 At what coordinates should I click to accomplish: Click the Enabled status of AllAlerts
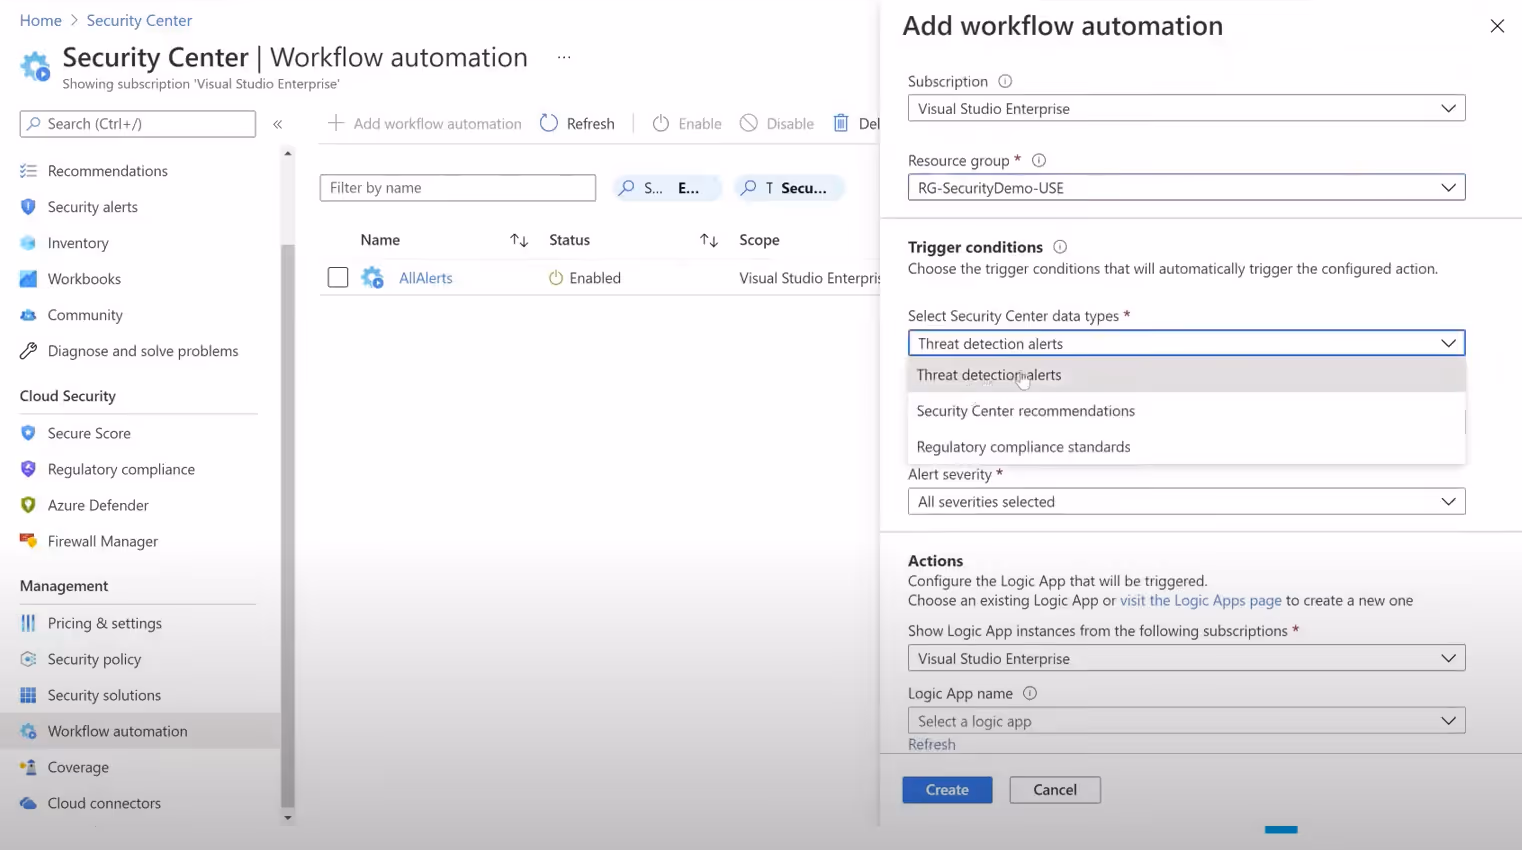[x=585, y=278]
